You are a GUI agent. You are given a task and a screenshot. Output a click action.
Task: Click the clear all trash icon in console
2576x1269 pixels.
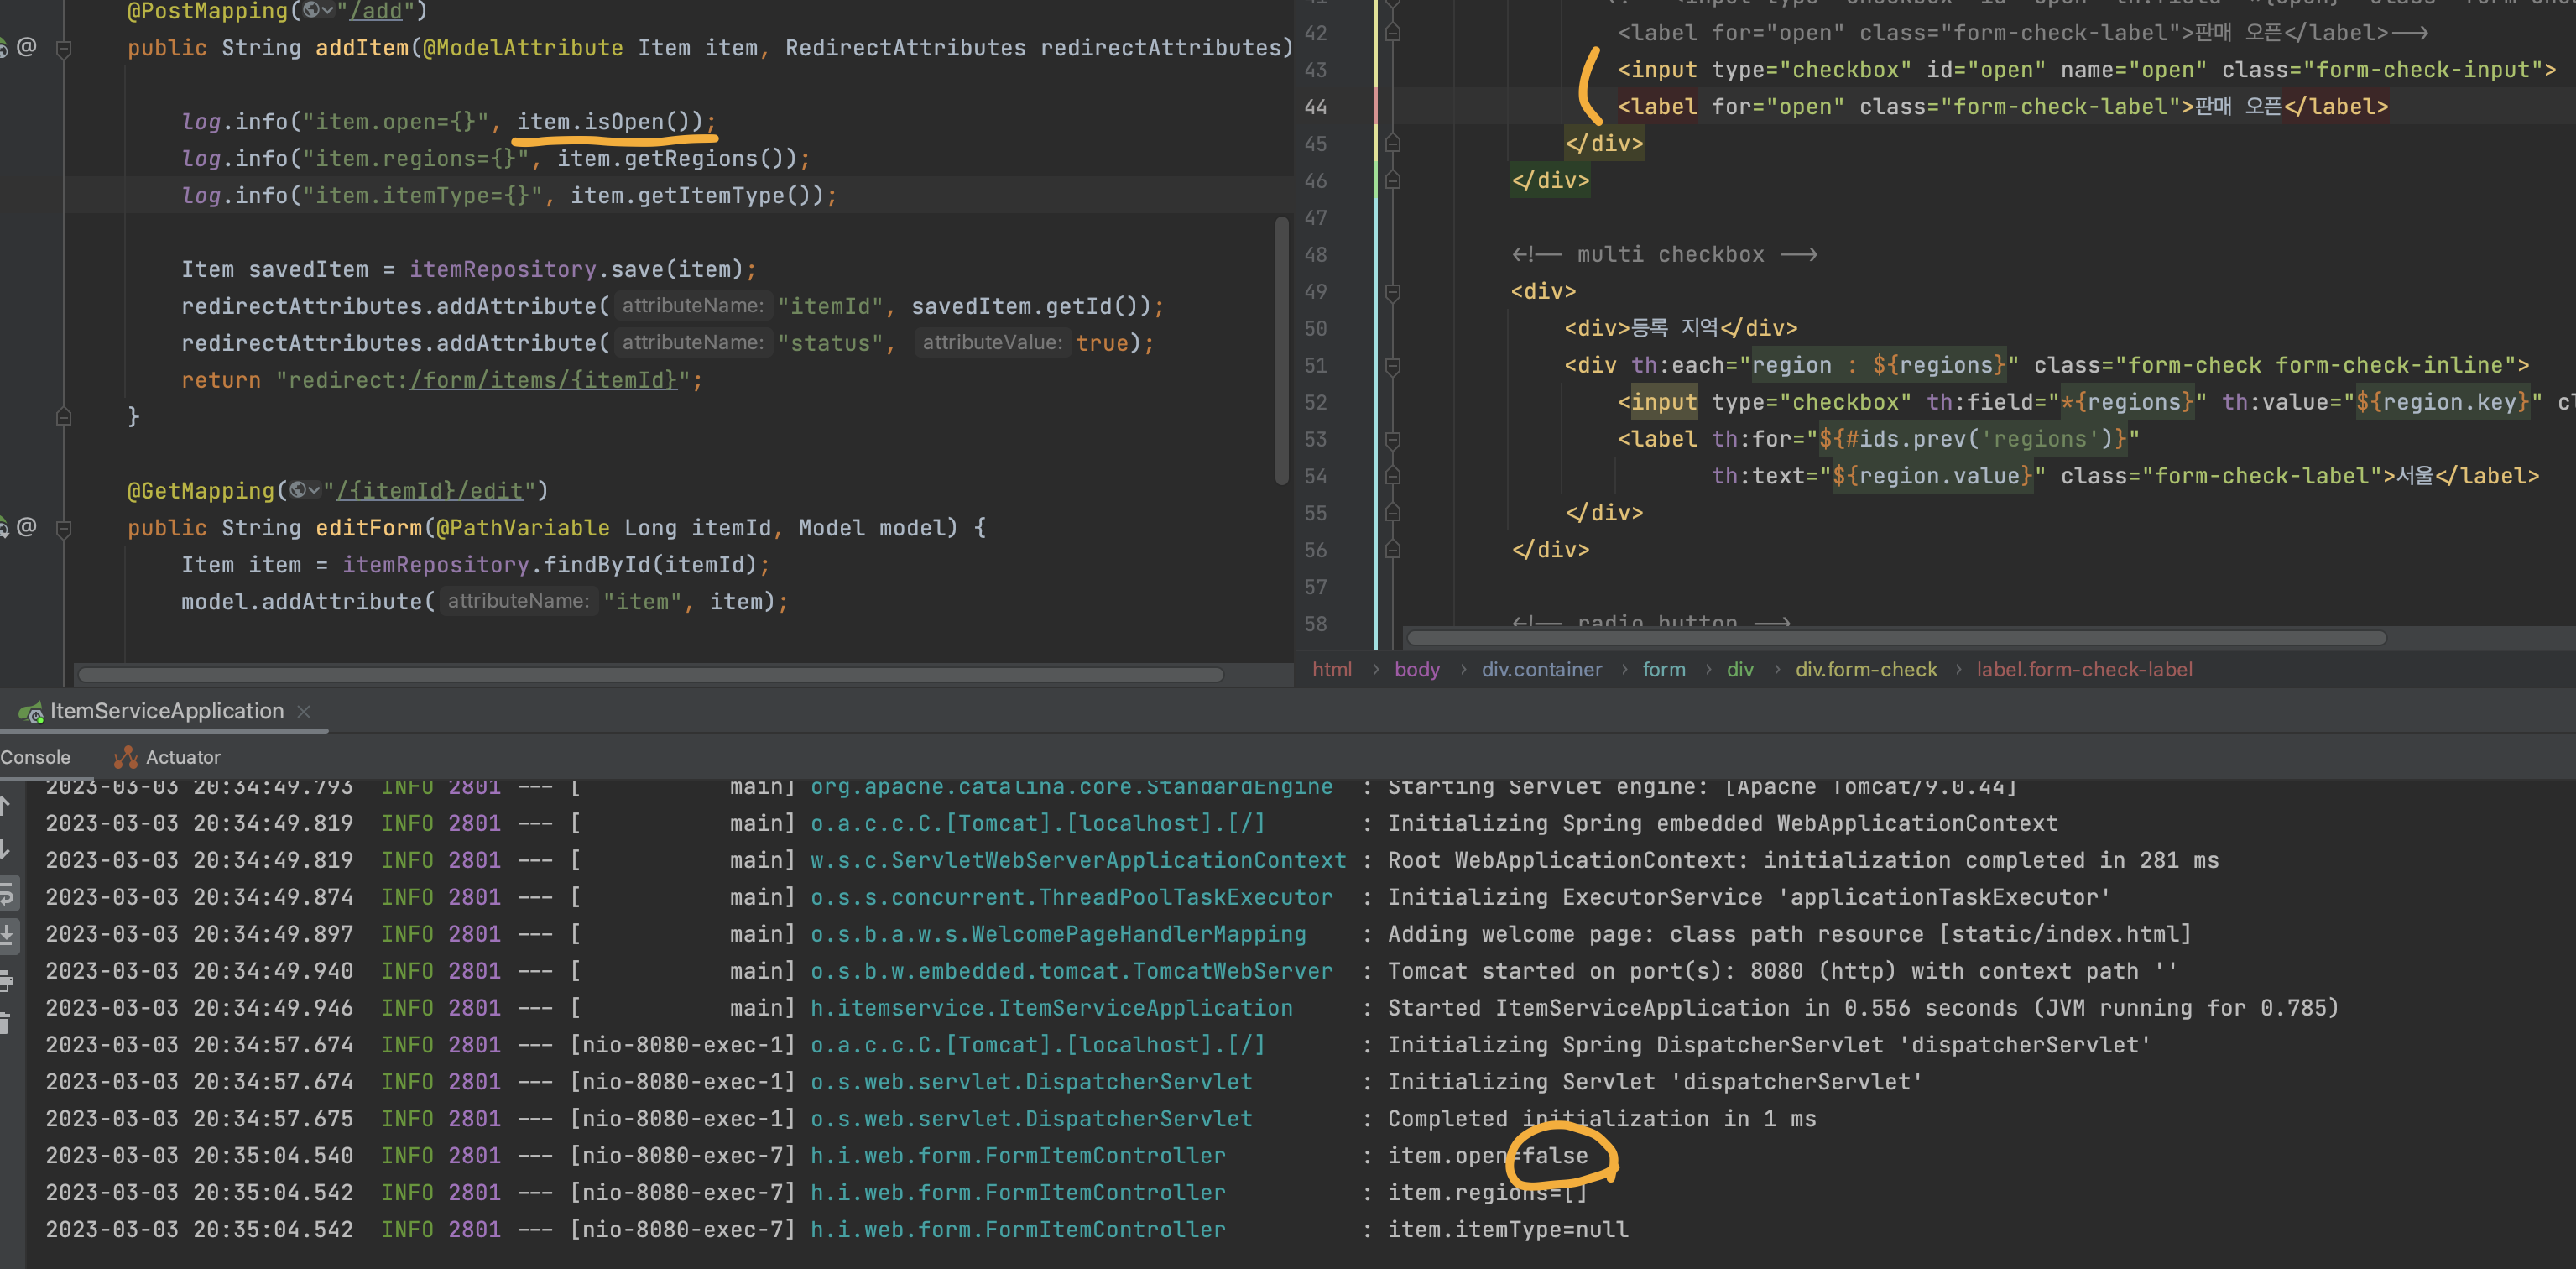coord(5,1022)
